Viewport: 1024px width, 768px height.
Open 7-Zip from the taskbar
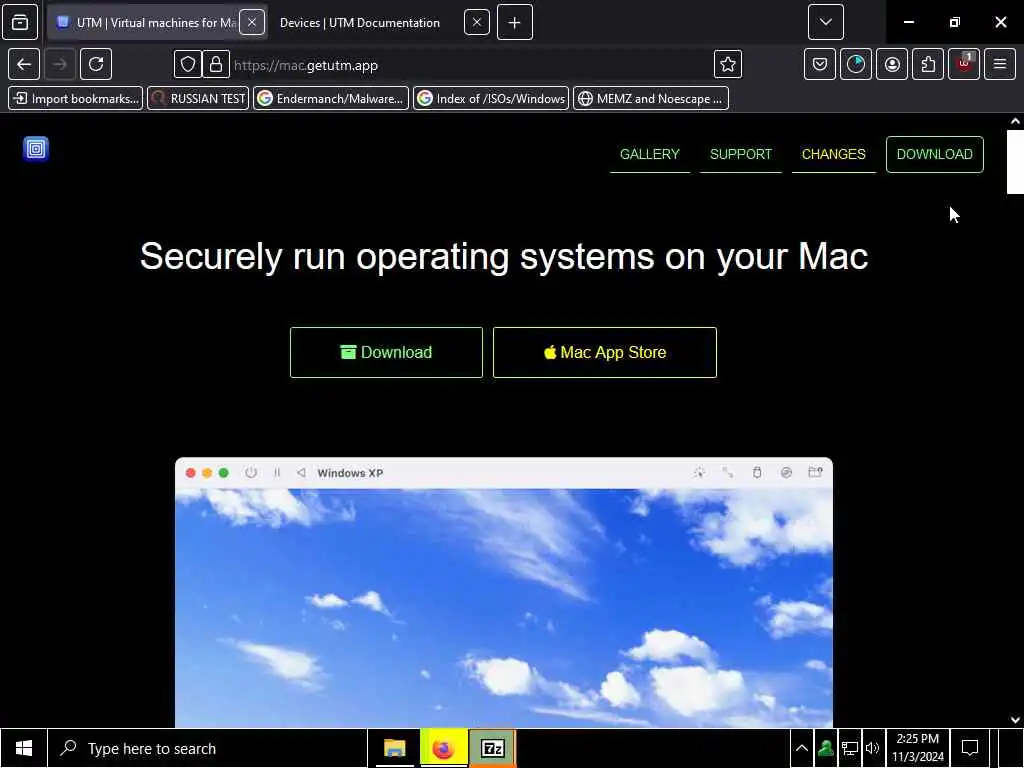coord(492,748)
